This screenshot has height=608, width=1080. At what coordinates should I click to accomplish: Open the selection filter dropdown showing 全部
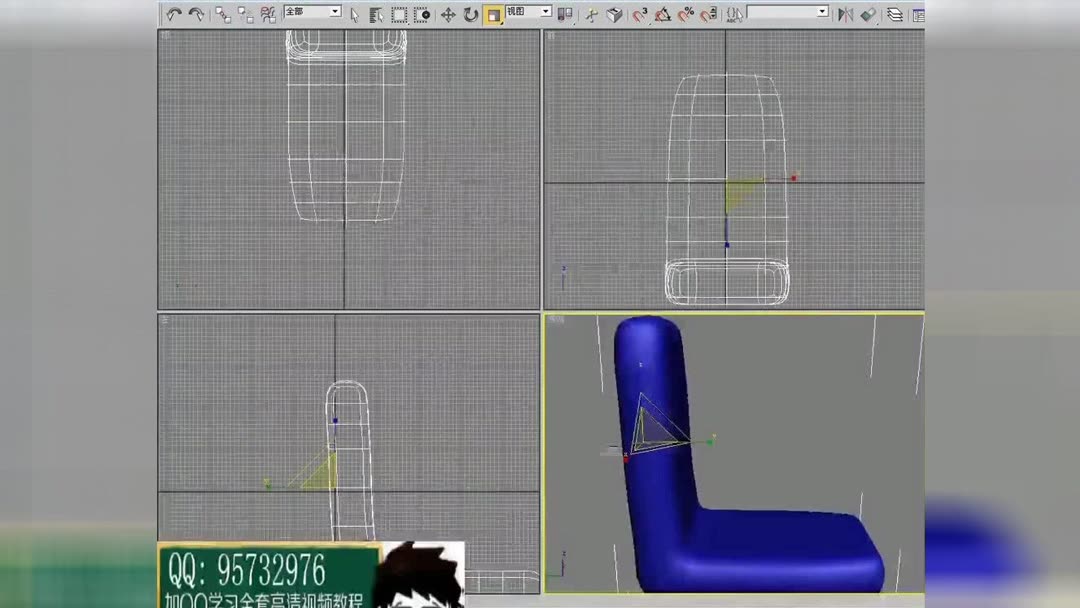click(x=337, y=11)
